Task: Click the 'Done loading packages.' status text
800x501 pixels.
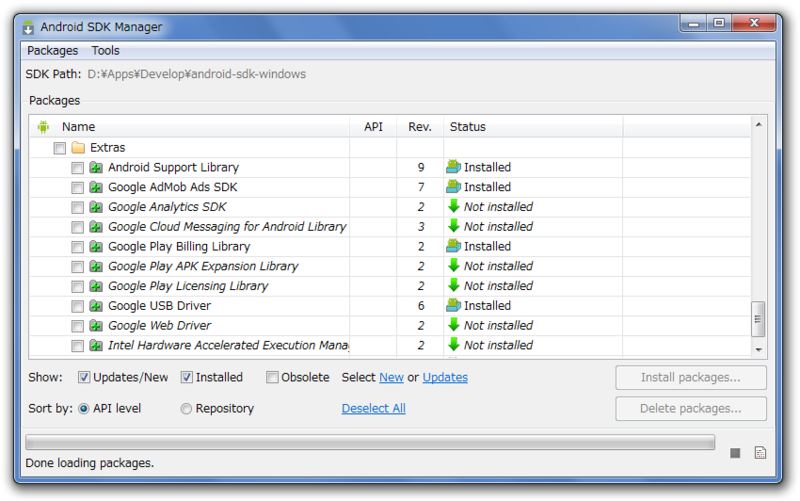Action: 90,463
